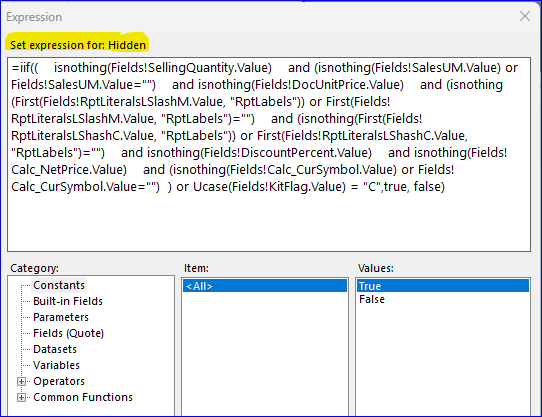This screenshot has height=417, width=542.
Task: Select the Variables category
Action: pyautogui.click(x=56, y=365)
